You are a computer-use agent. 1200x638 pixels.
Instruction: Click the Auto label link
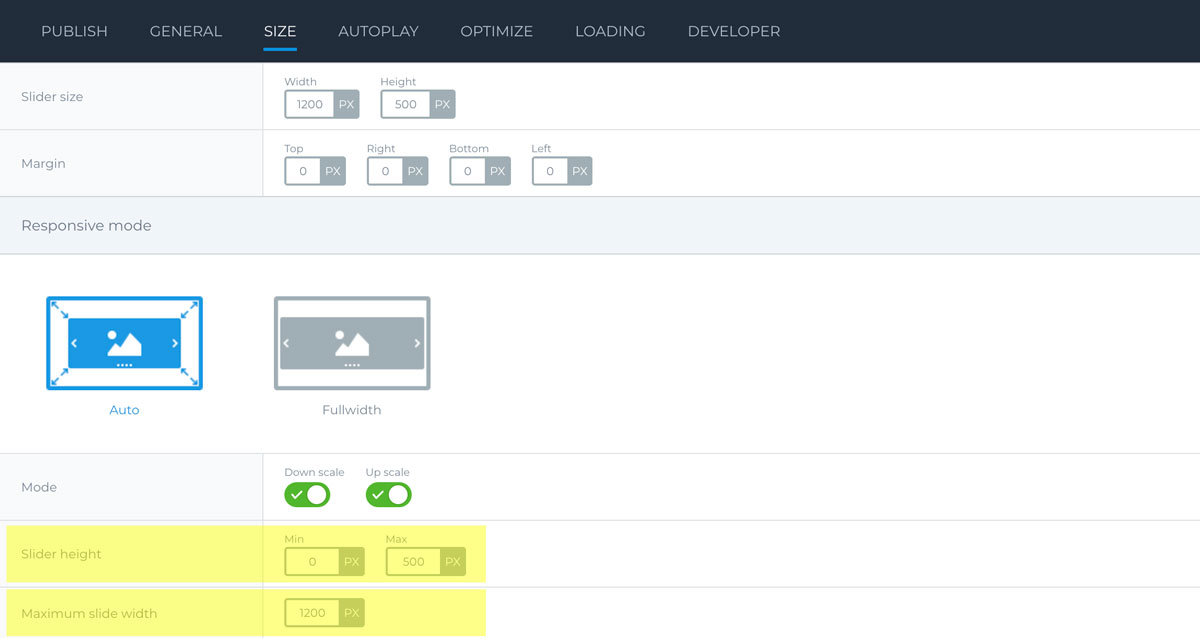(124, 410)
